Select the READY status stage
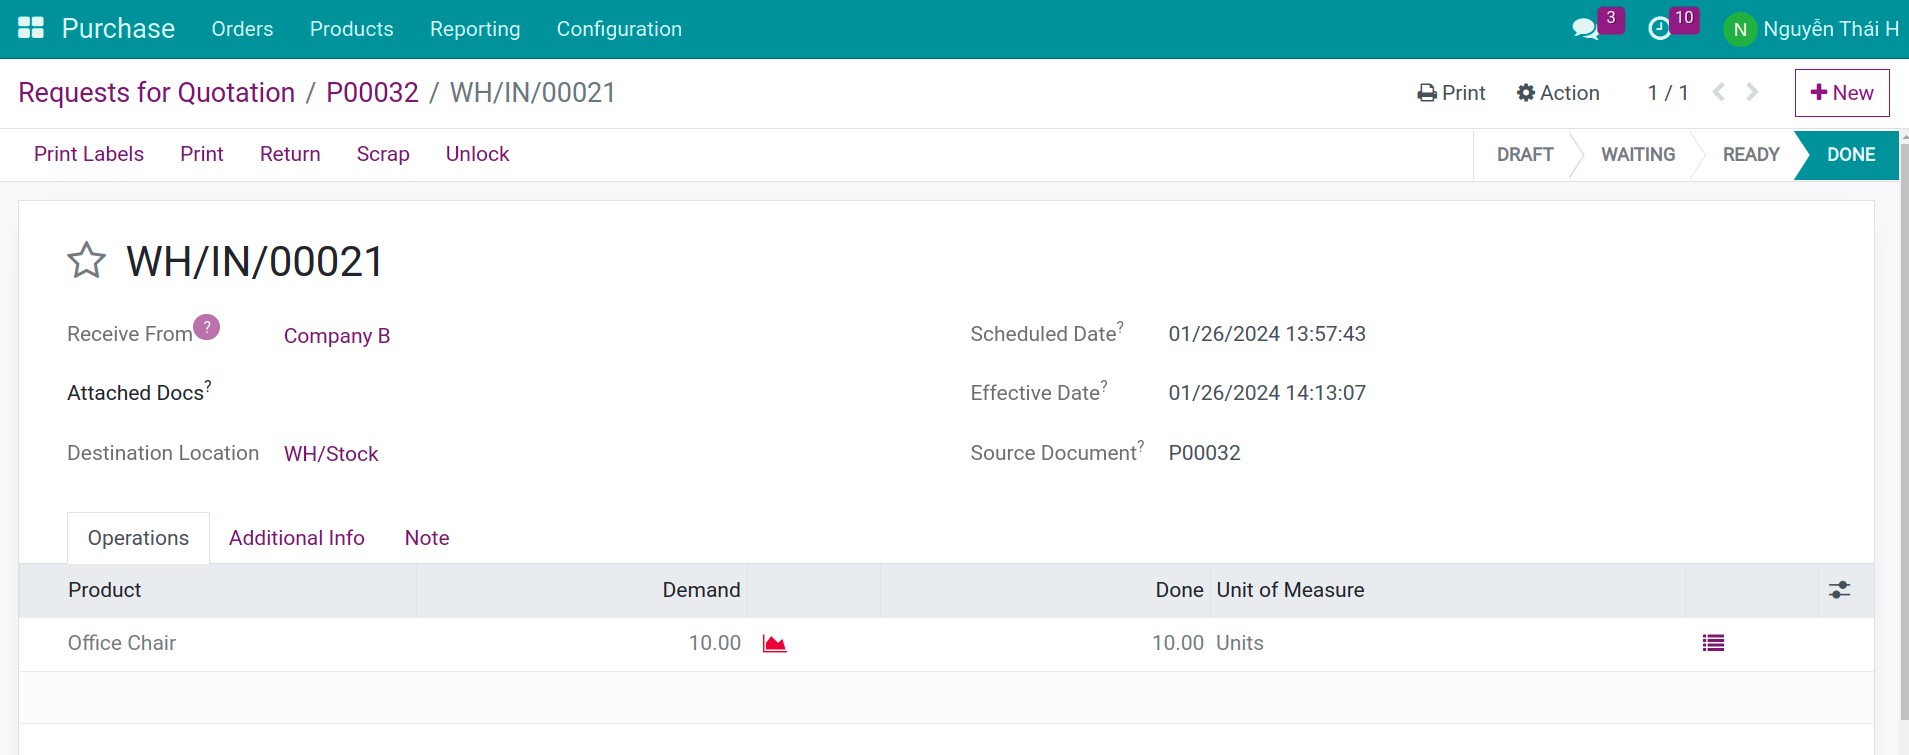Viewport: 1909px width, 755px height. (1751, 155)
